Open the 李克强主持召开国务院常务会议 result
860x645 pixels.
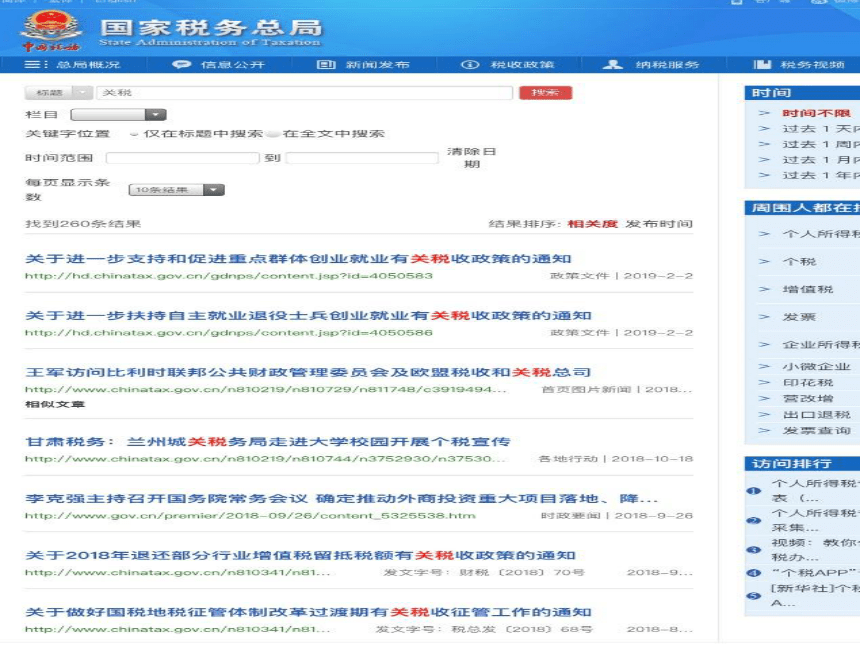pyautogui.click(x=342, y=499)
